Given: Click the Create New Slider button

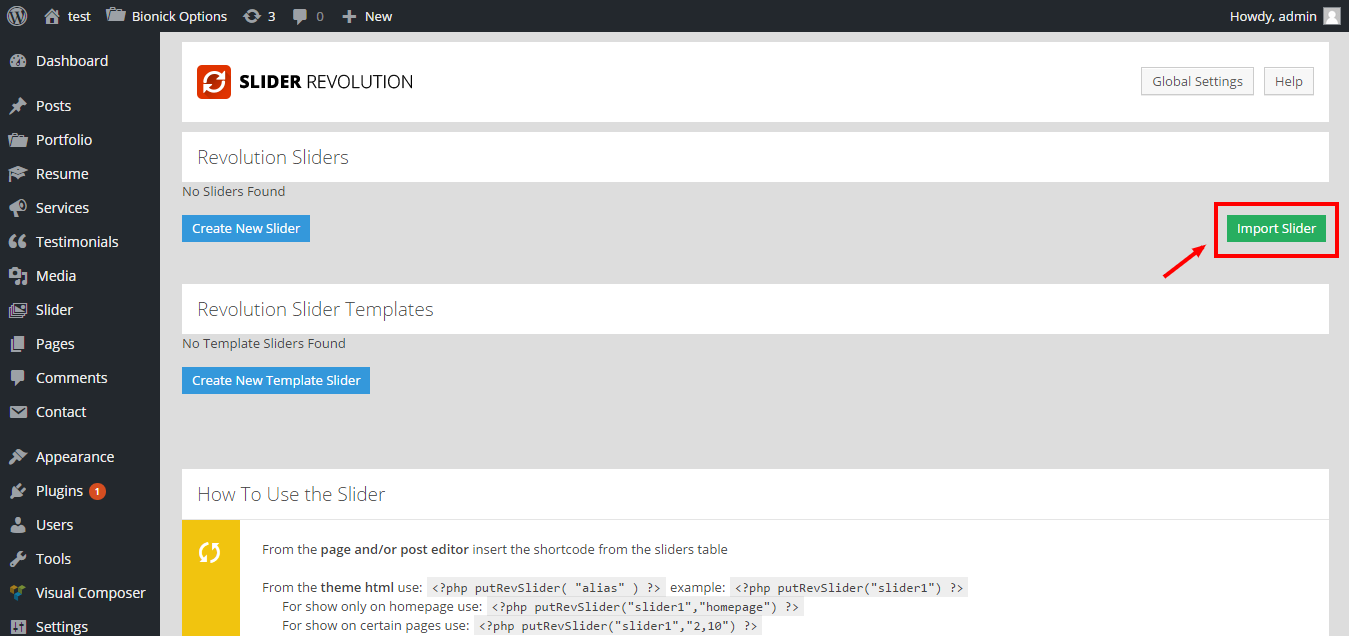Looking at the screenshot, I should pyautogui.click(x=246, y=228).
